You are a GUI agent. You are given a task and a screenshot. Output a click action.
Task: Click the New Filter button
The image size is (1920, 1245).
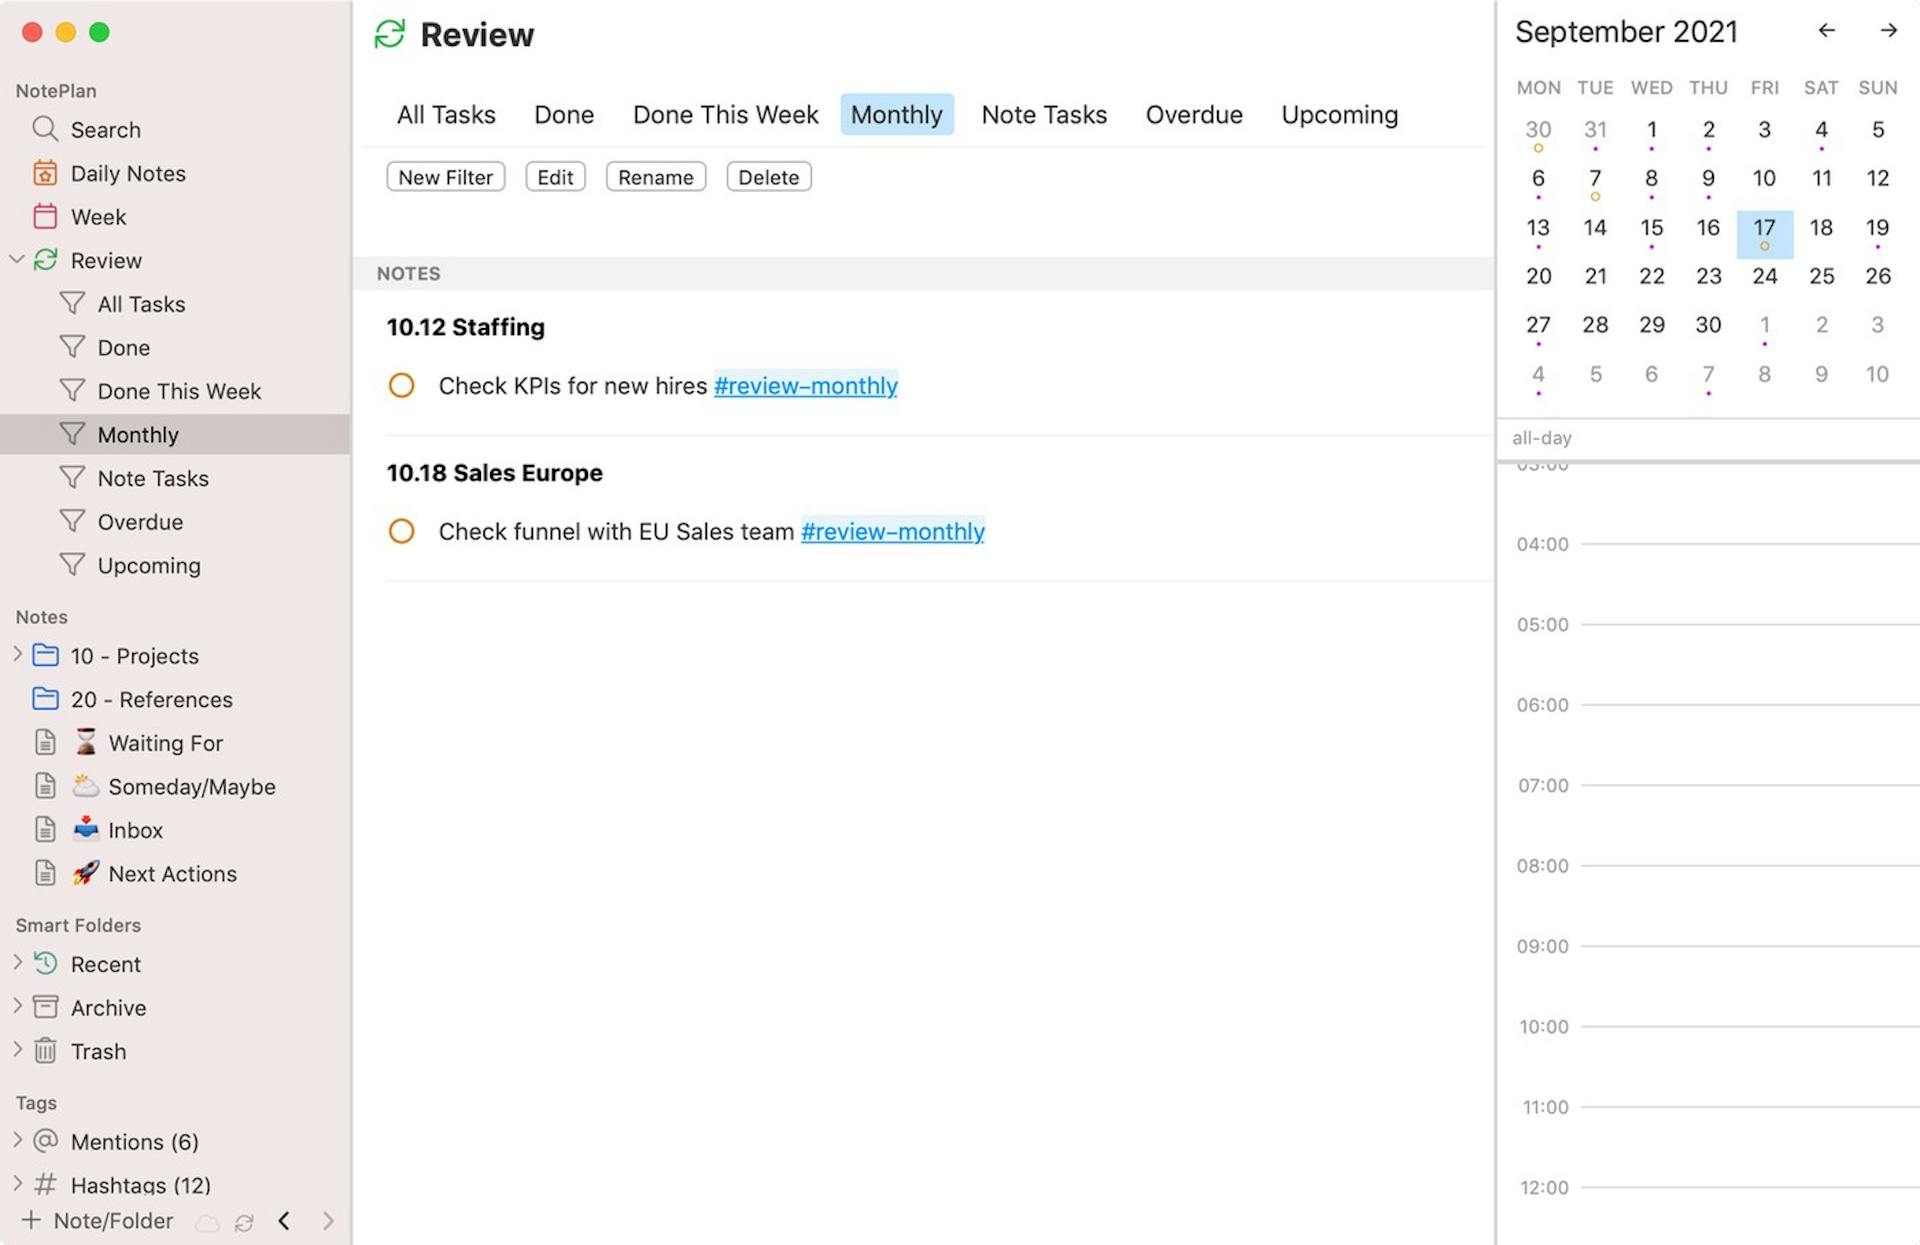[x=445, y=176]
